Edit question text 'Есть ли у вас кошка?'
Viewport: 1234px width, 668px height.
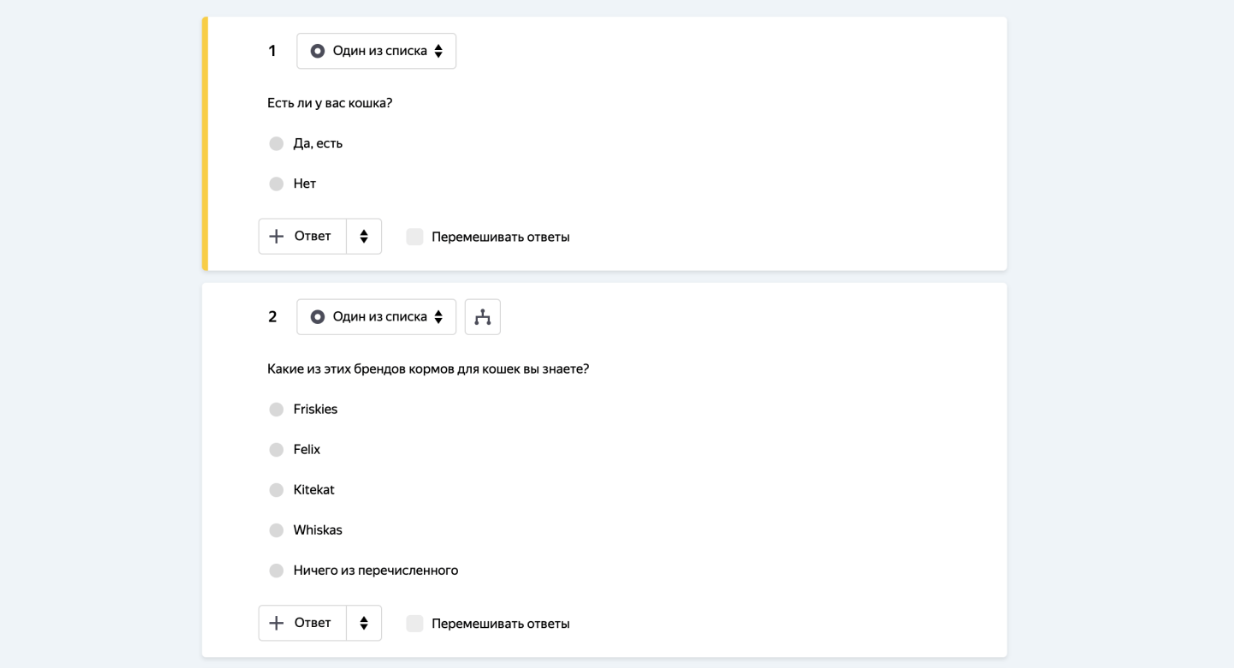(x=329, y=103)
